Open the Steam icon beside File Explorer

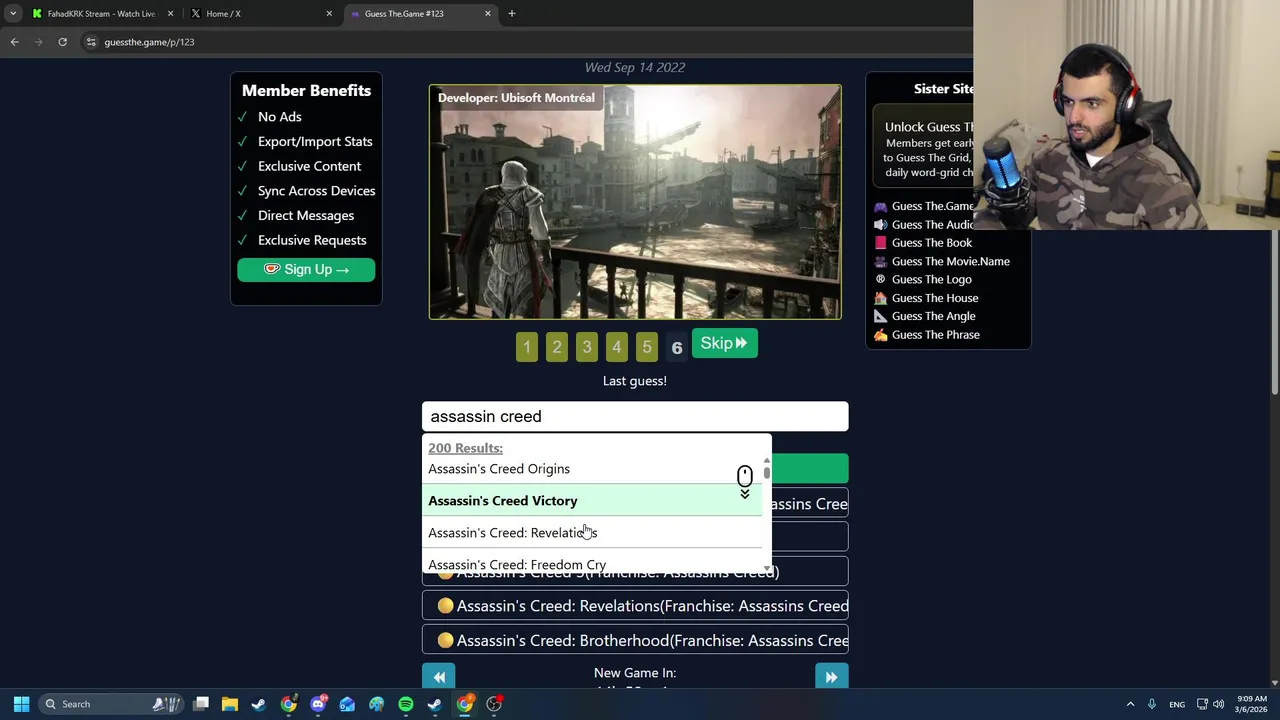pyautogui.click(x=259, y=704)
